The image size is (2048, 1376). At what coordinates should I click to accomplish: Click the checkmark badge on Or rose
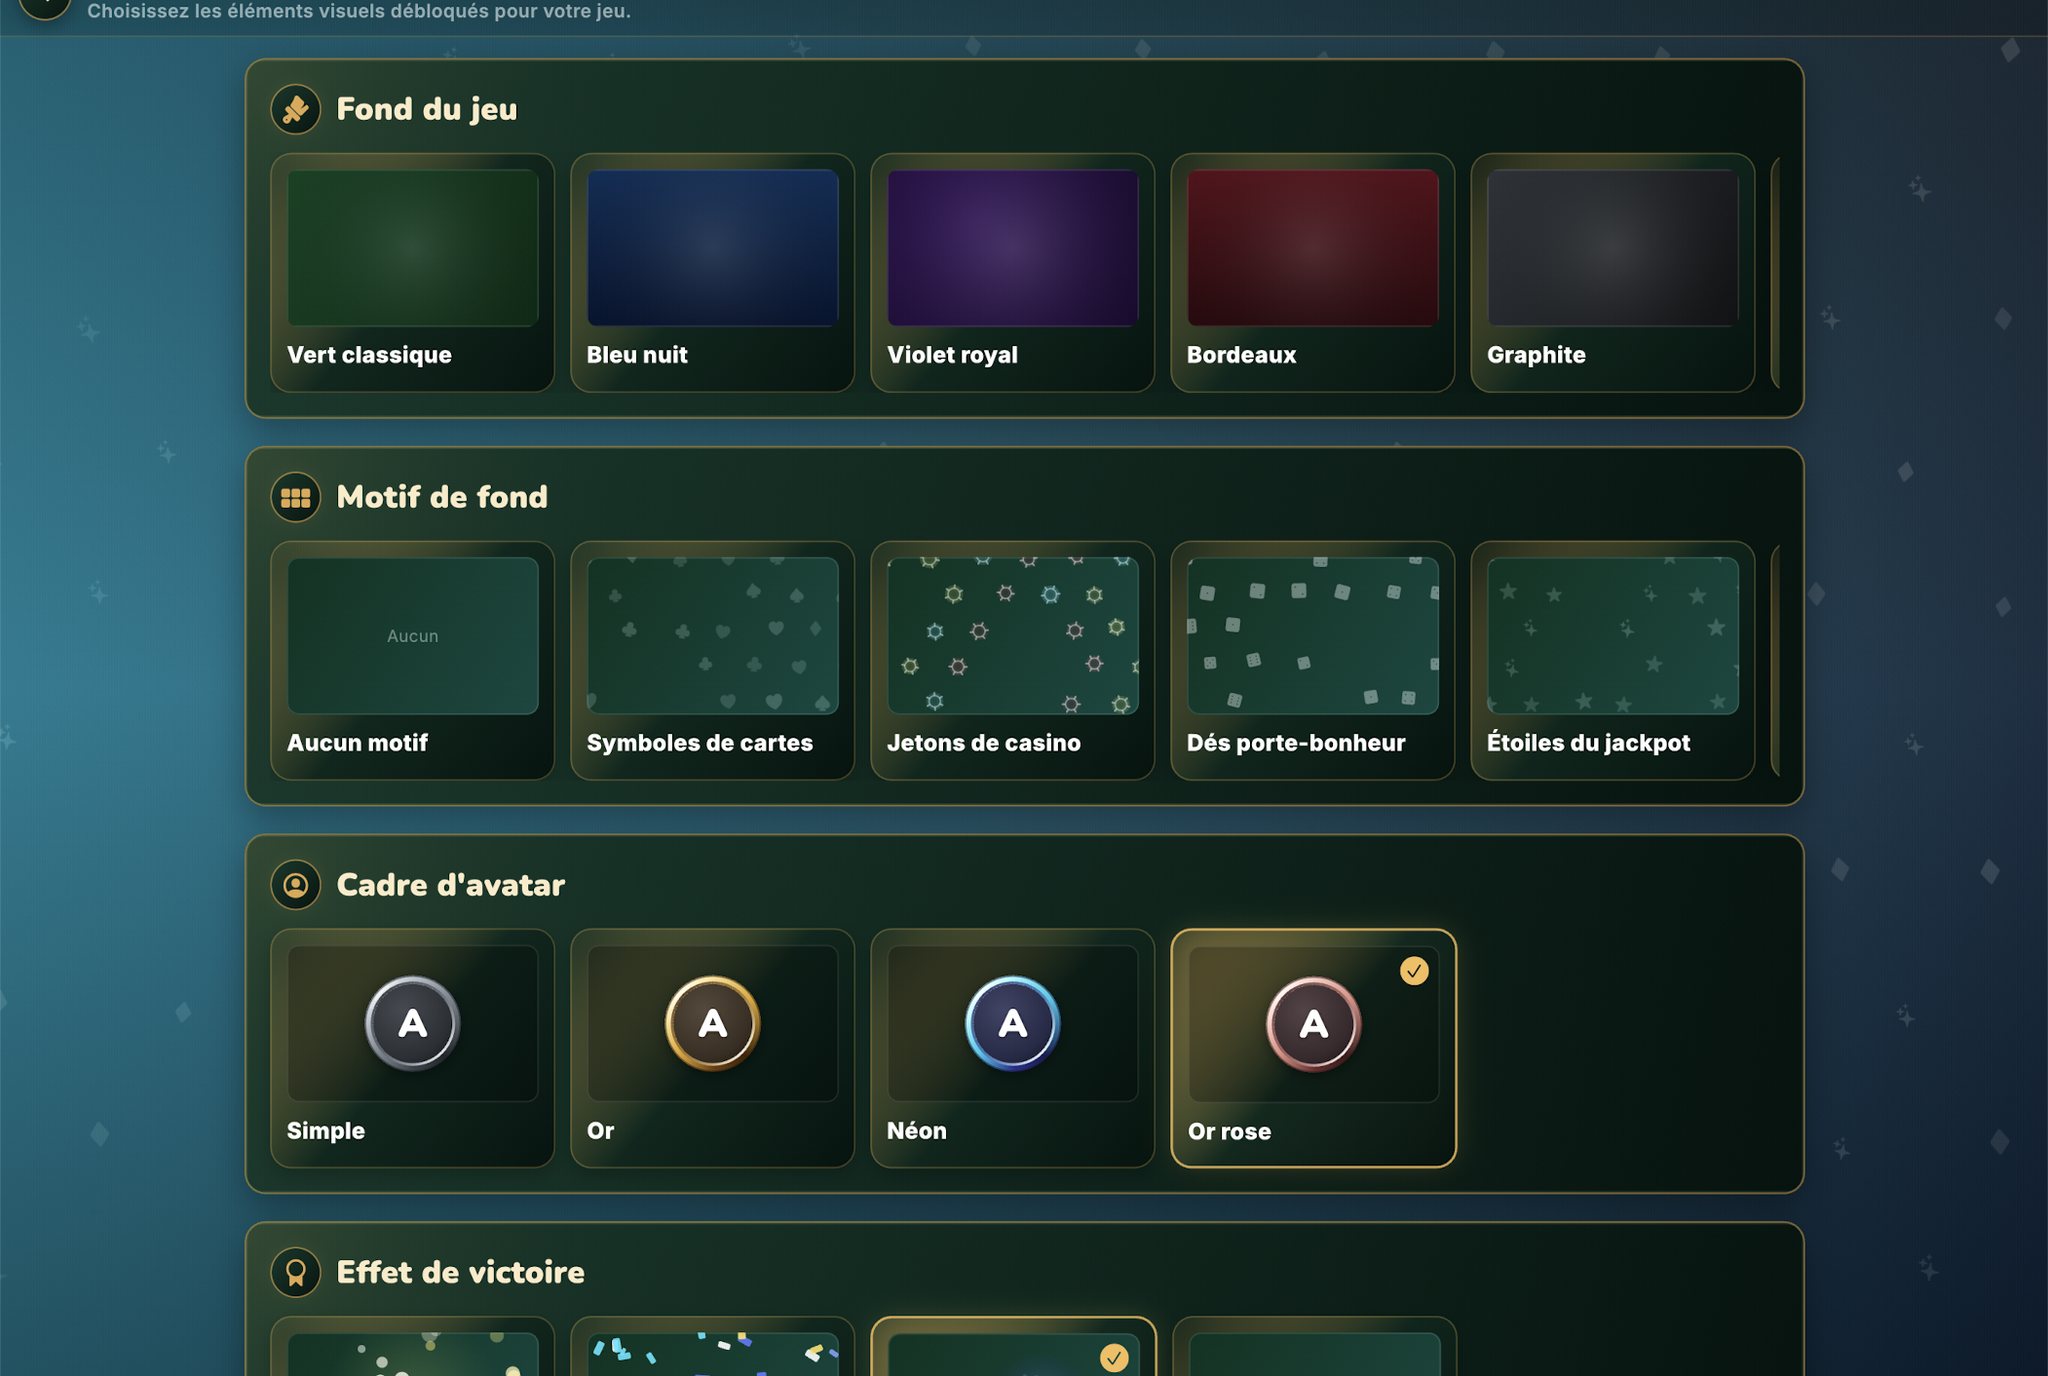coord(1414,971)
